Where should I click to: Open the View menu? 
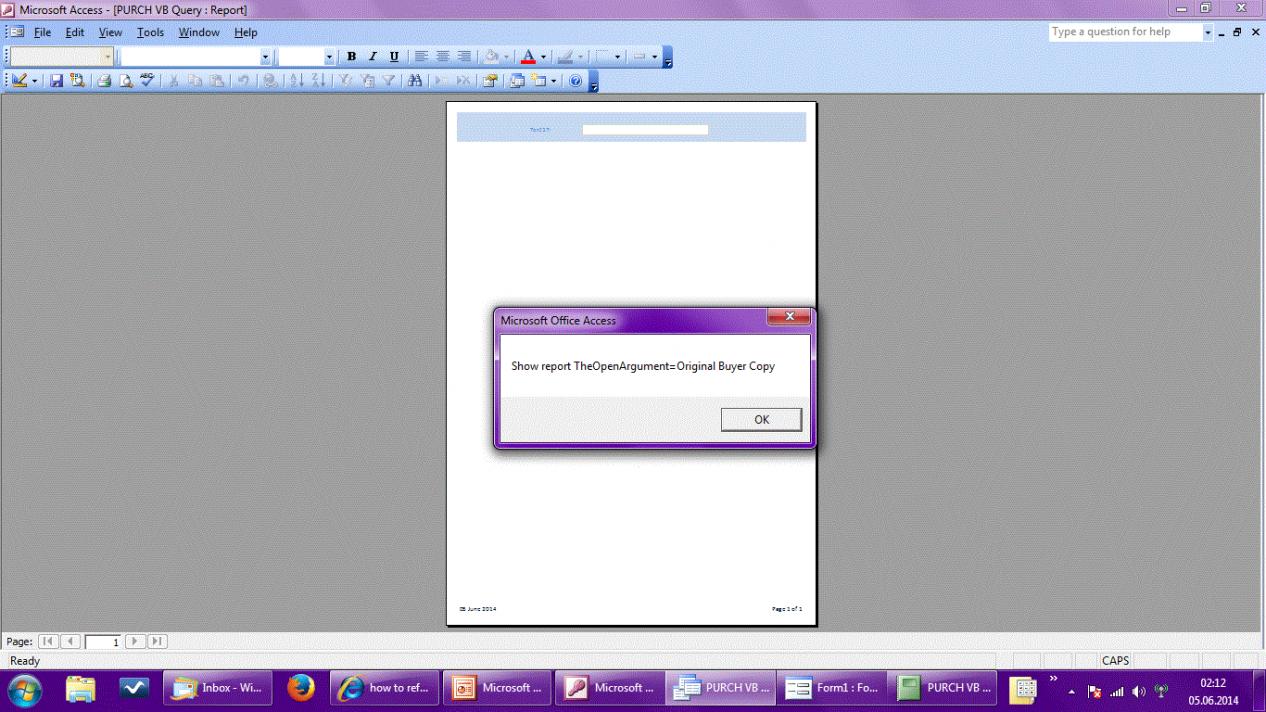110,32
